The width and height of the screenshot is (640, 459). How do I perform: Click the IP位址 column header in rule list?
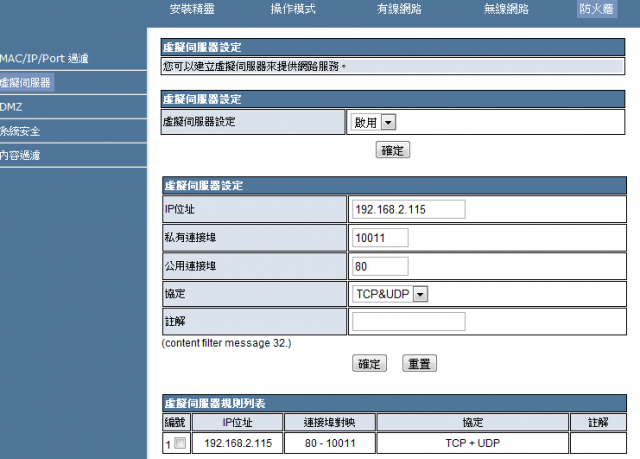tap(238, 422)
